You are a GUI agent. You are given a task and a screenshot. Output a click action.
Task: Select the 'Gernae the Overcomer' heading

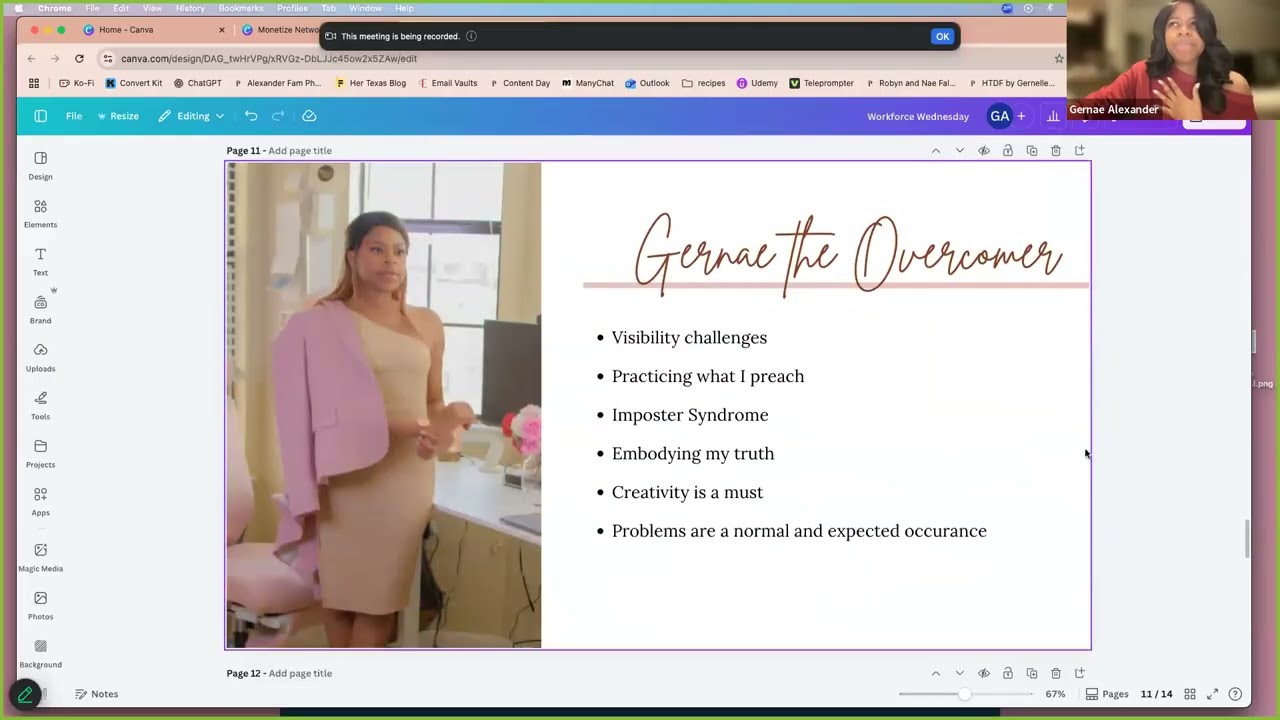[x=848, y=255]
